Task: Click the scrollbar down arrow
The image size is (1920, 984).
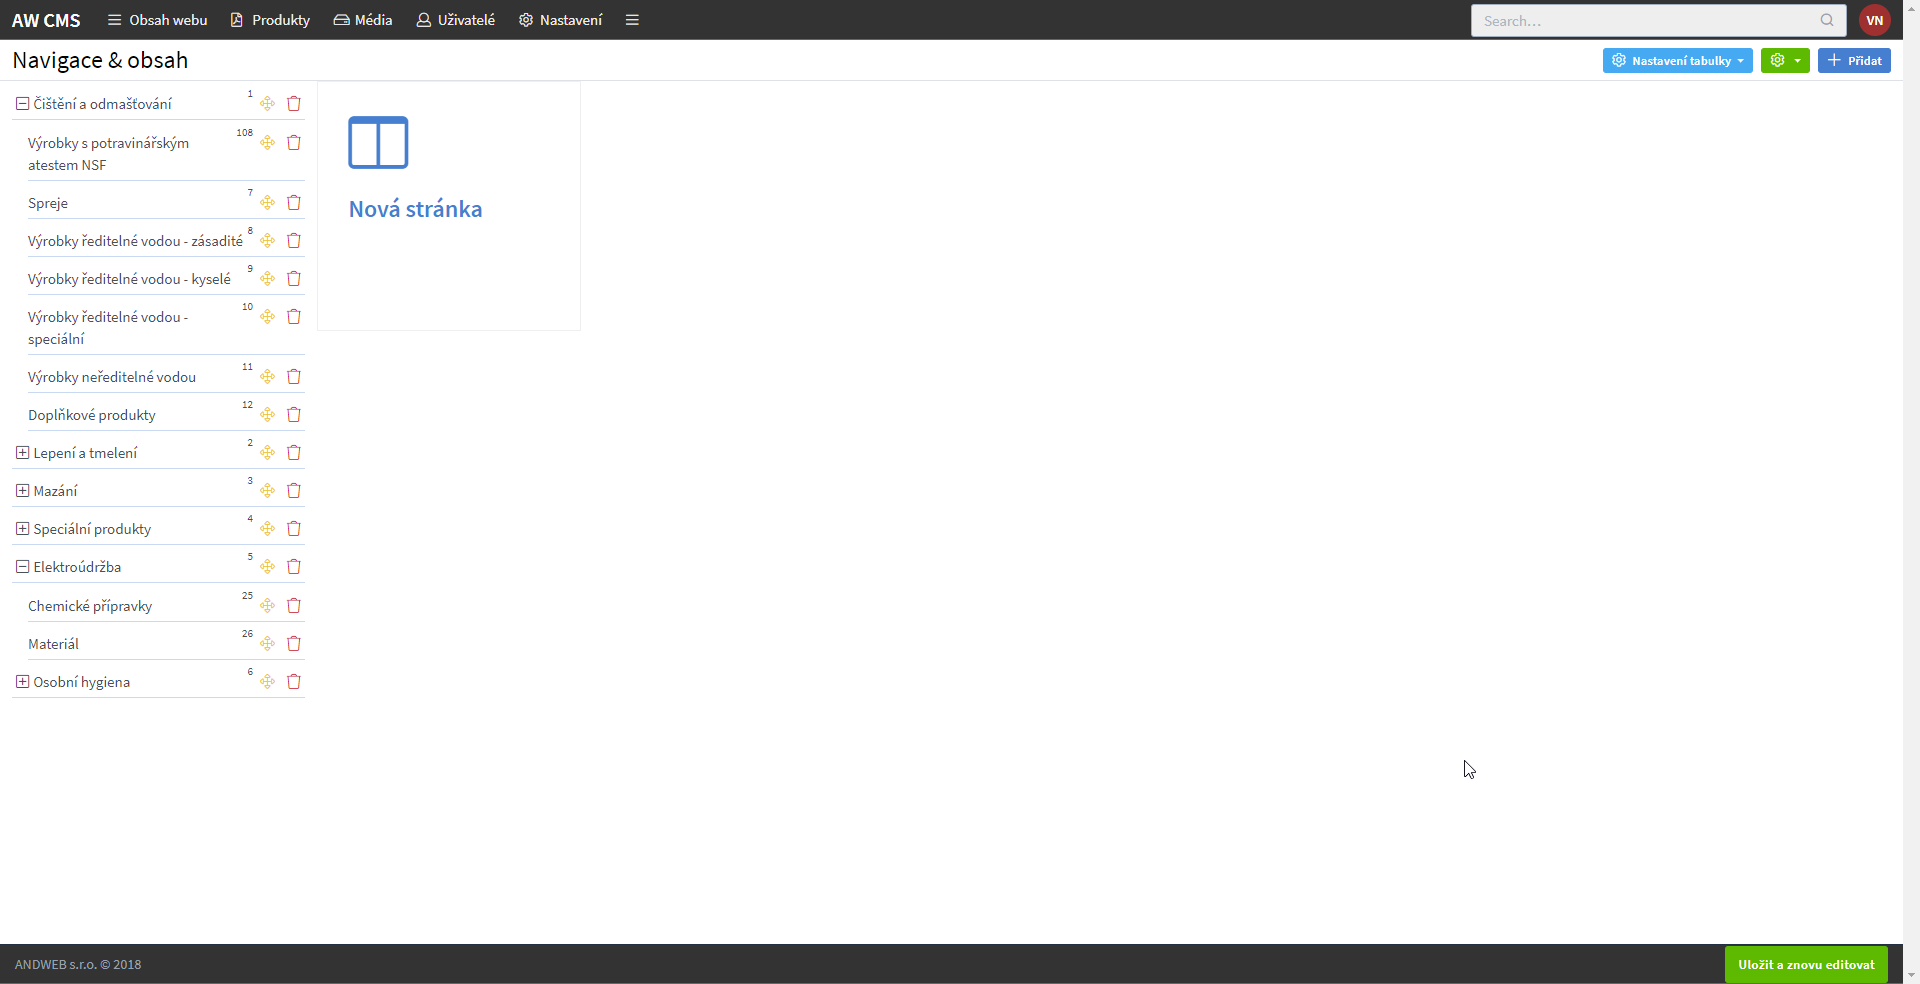Action: tap(1911, 975)
